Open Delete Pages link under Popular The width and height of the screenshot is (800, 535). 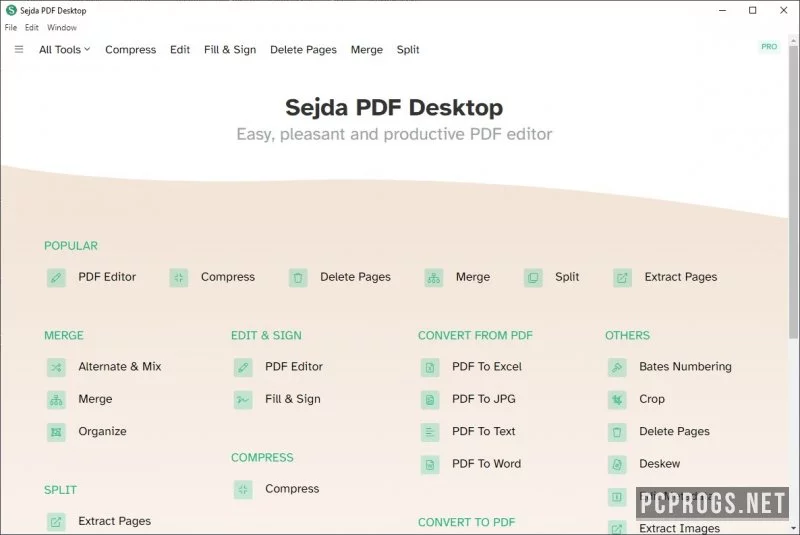pyautogui.click(x=355, y=277)
